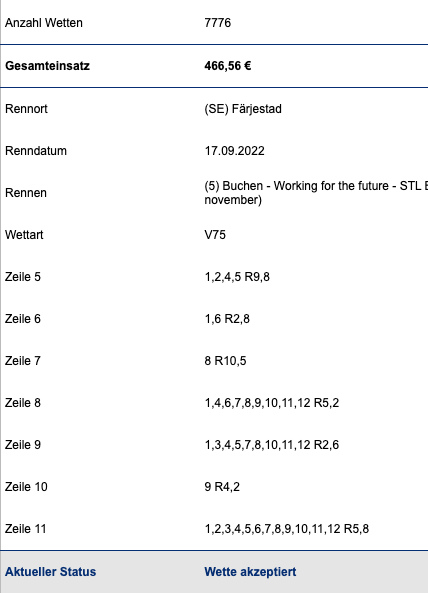Image resolution: width=428 pixels, height=593 pixels.
Task: Select the Zeile 7 value 8 R10,5
Action: [x=225, y=361]
